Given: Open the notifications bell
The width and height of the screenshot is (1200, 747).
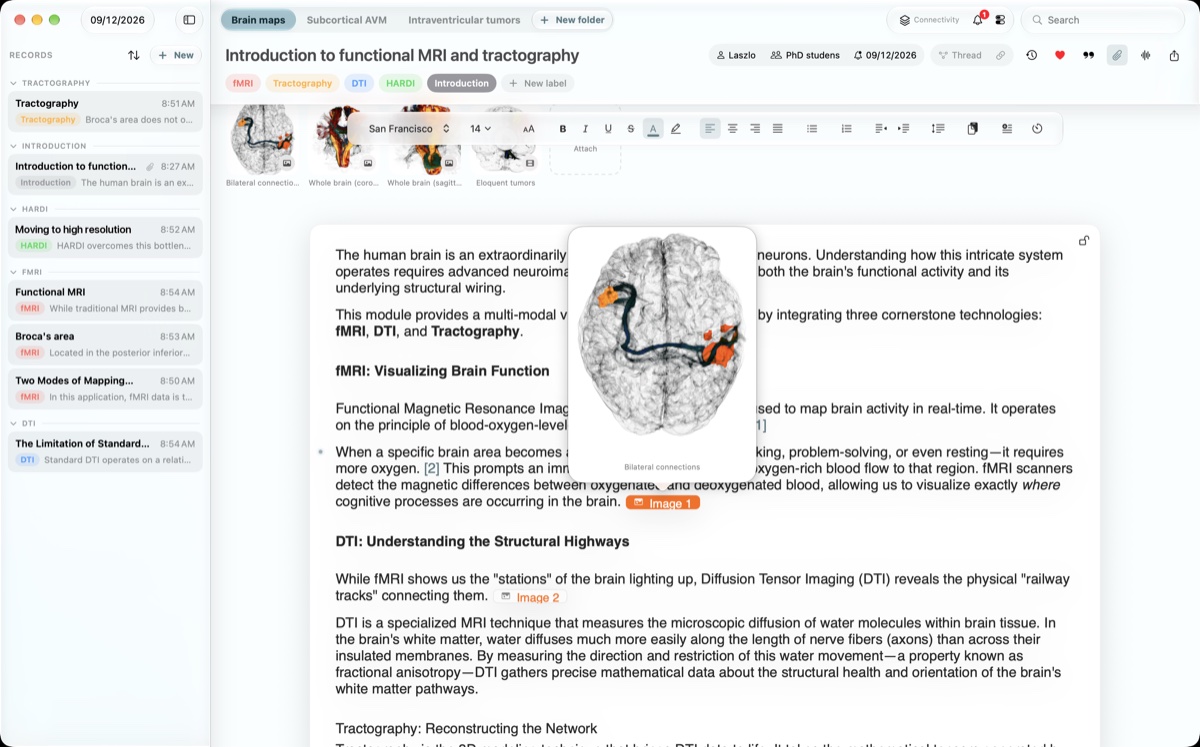Looking at the screenshot, I should pos(978,20).
